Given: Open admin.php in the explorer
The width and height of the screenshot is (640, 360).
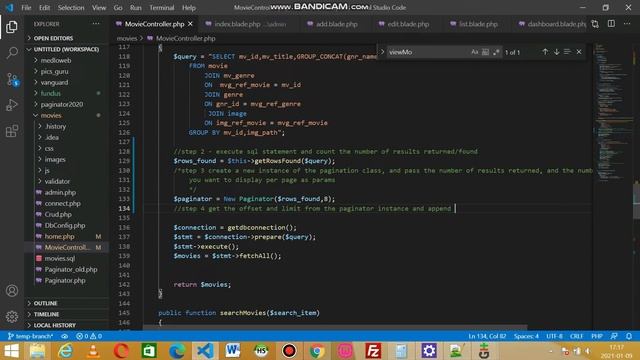Looking at the screenshot, I should click(67, 192).
